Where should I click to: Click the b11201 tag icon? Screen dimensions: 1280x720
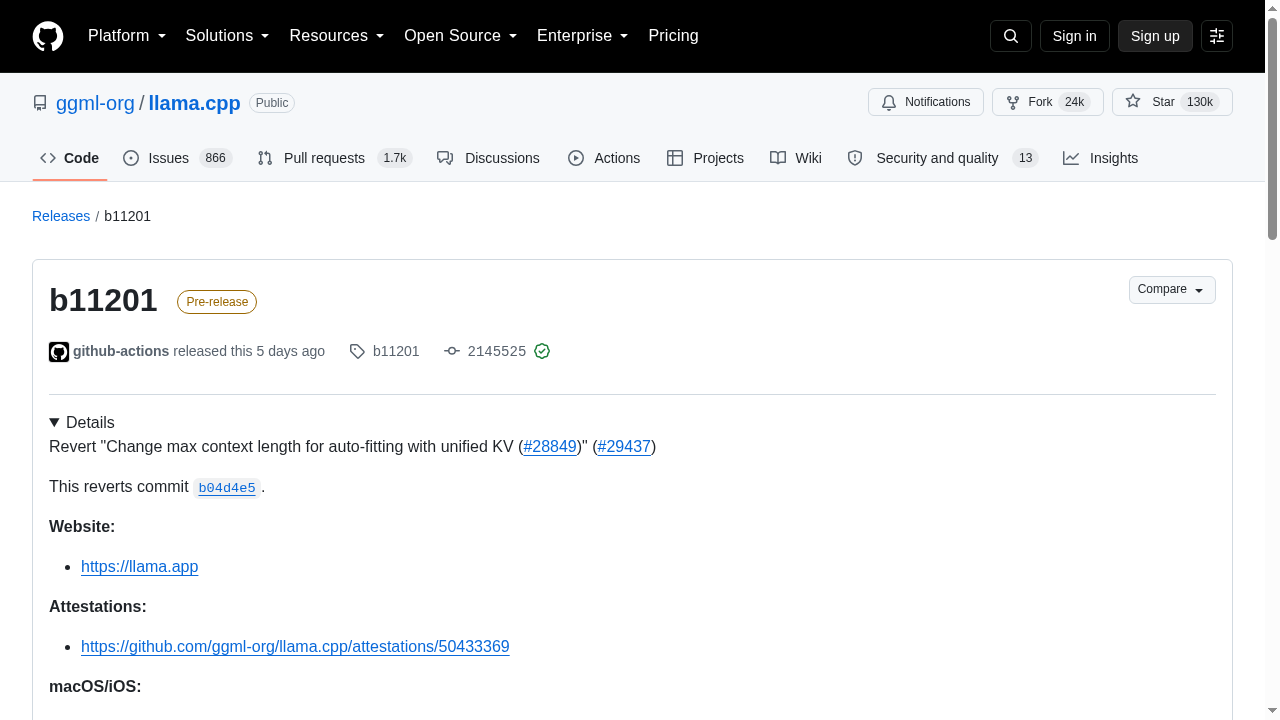click(x=357, y=351)
